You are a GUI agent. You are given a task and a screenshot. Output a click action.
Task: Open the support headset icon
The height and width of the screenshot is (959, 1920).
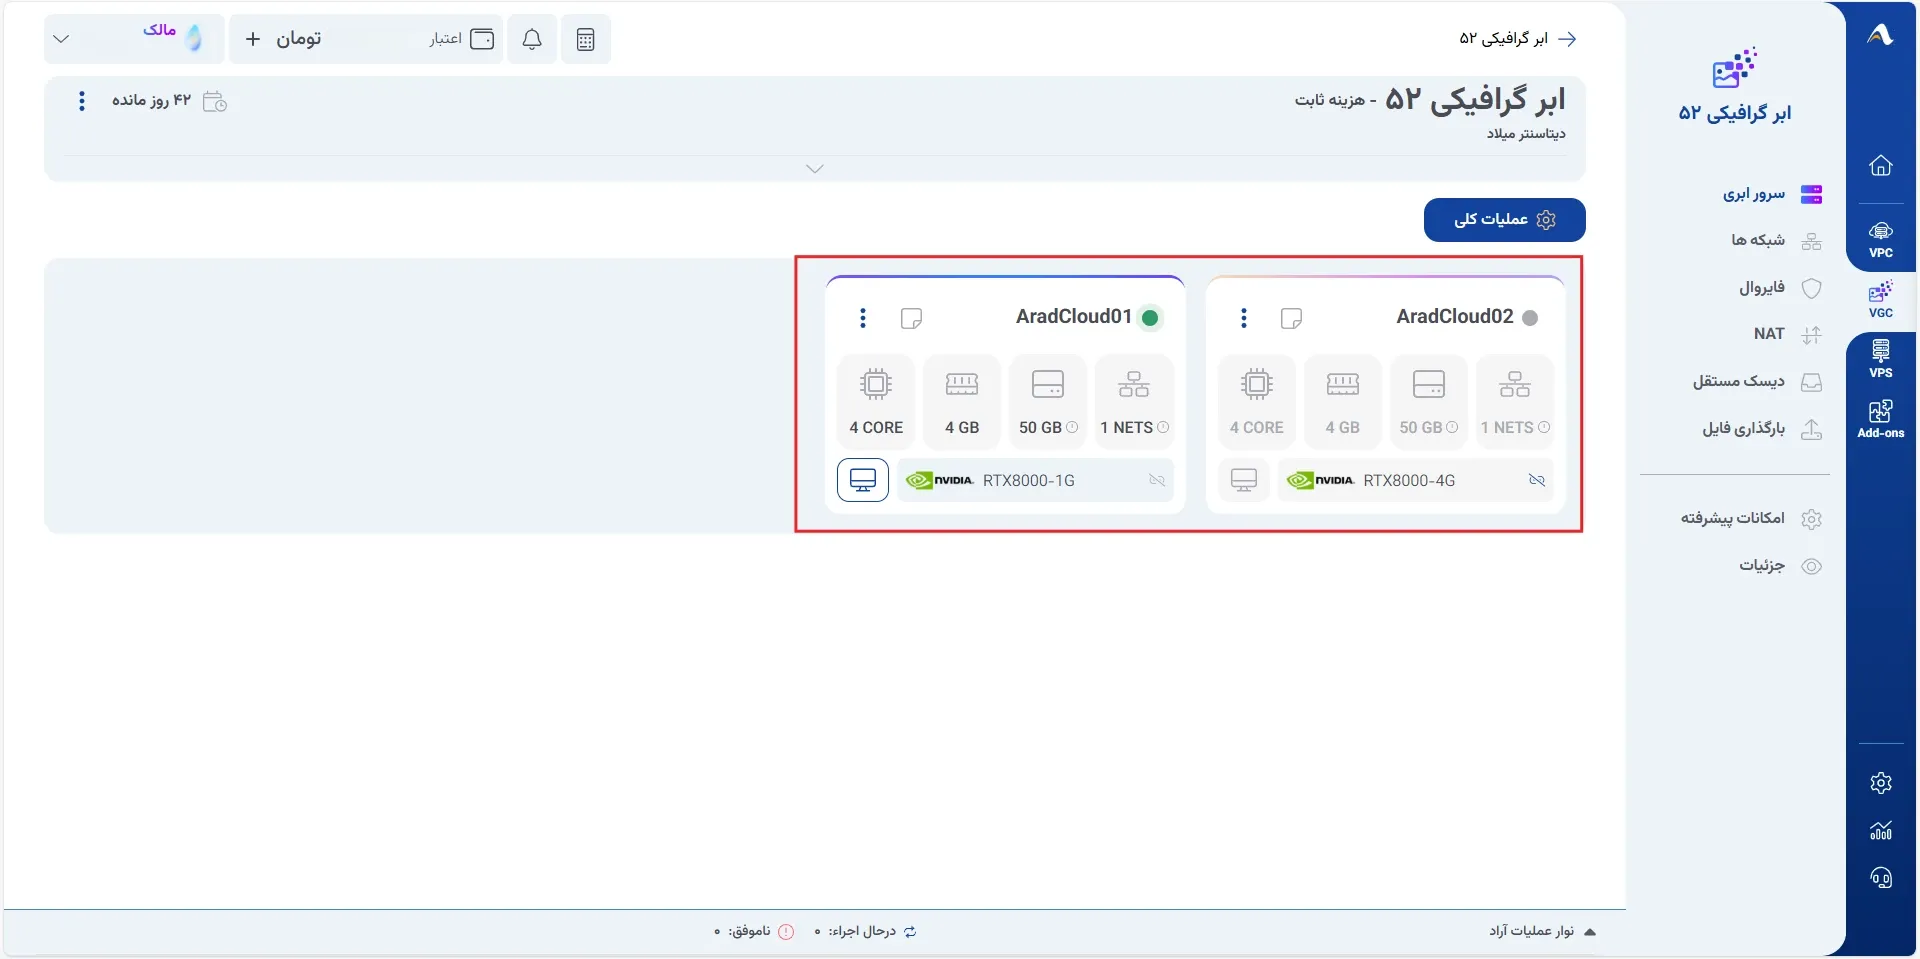pyautogui.click(x=1880, y=878)
